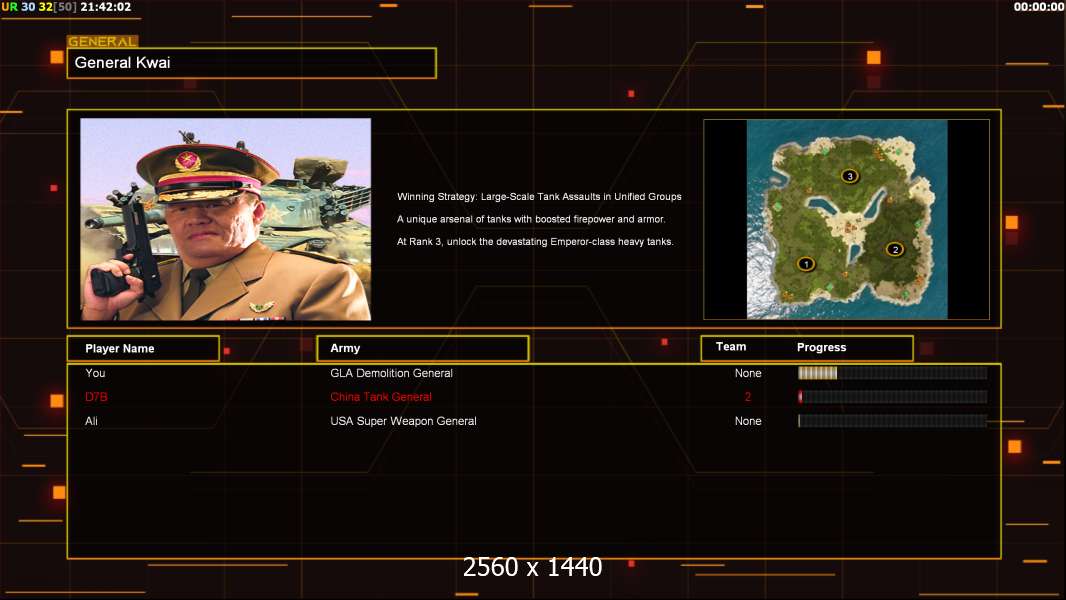The image size is (1066, 600).
Task: Click the loading progress bar for Ali
Action: [892, 421]
